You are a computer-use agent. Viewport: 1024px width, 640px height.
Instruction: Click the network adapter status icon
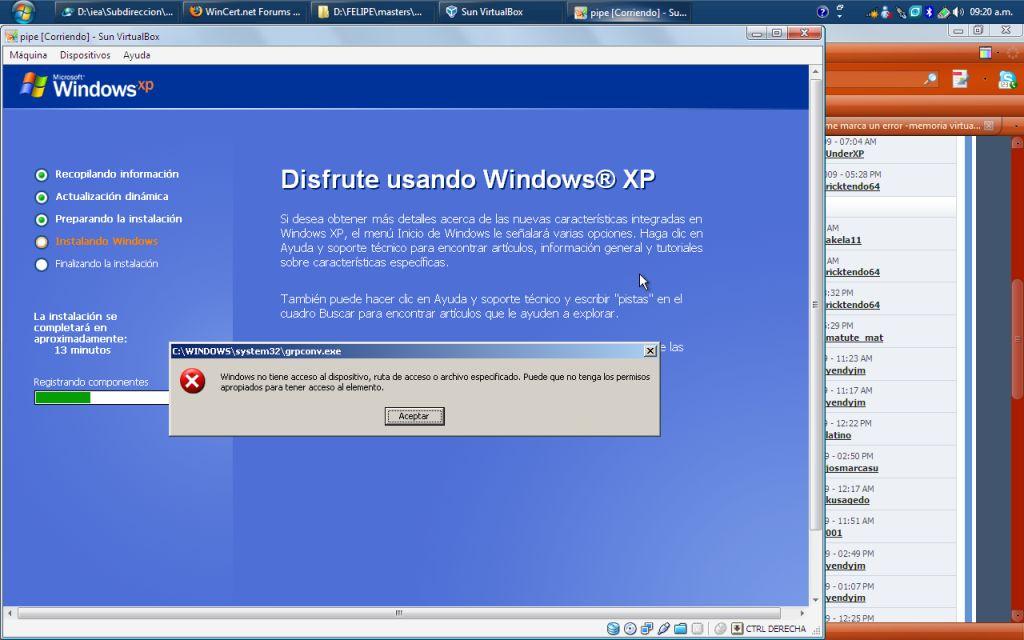tap(647, 628)
